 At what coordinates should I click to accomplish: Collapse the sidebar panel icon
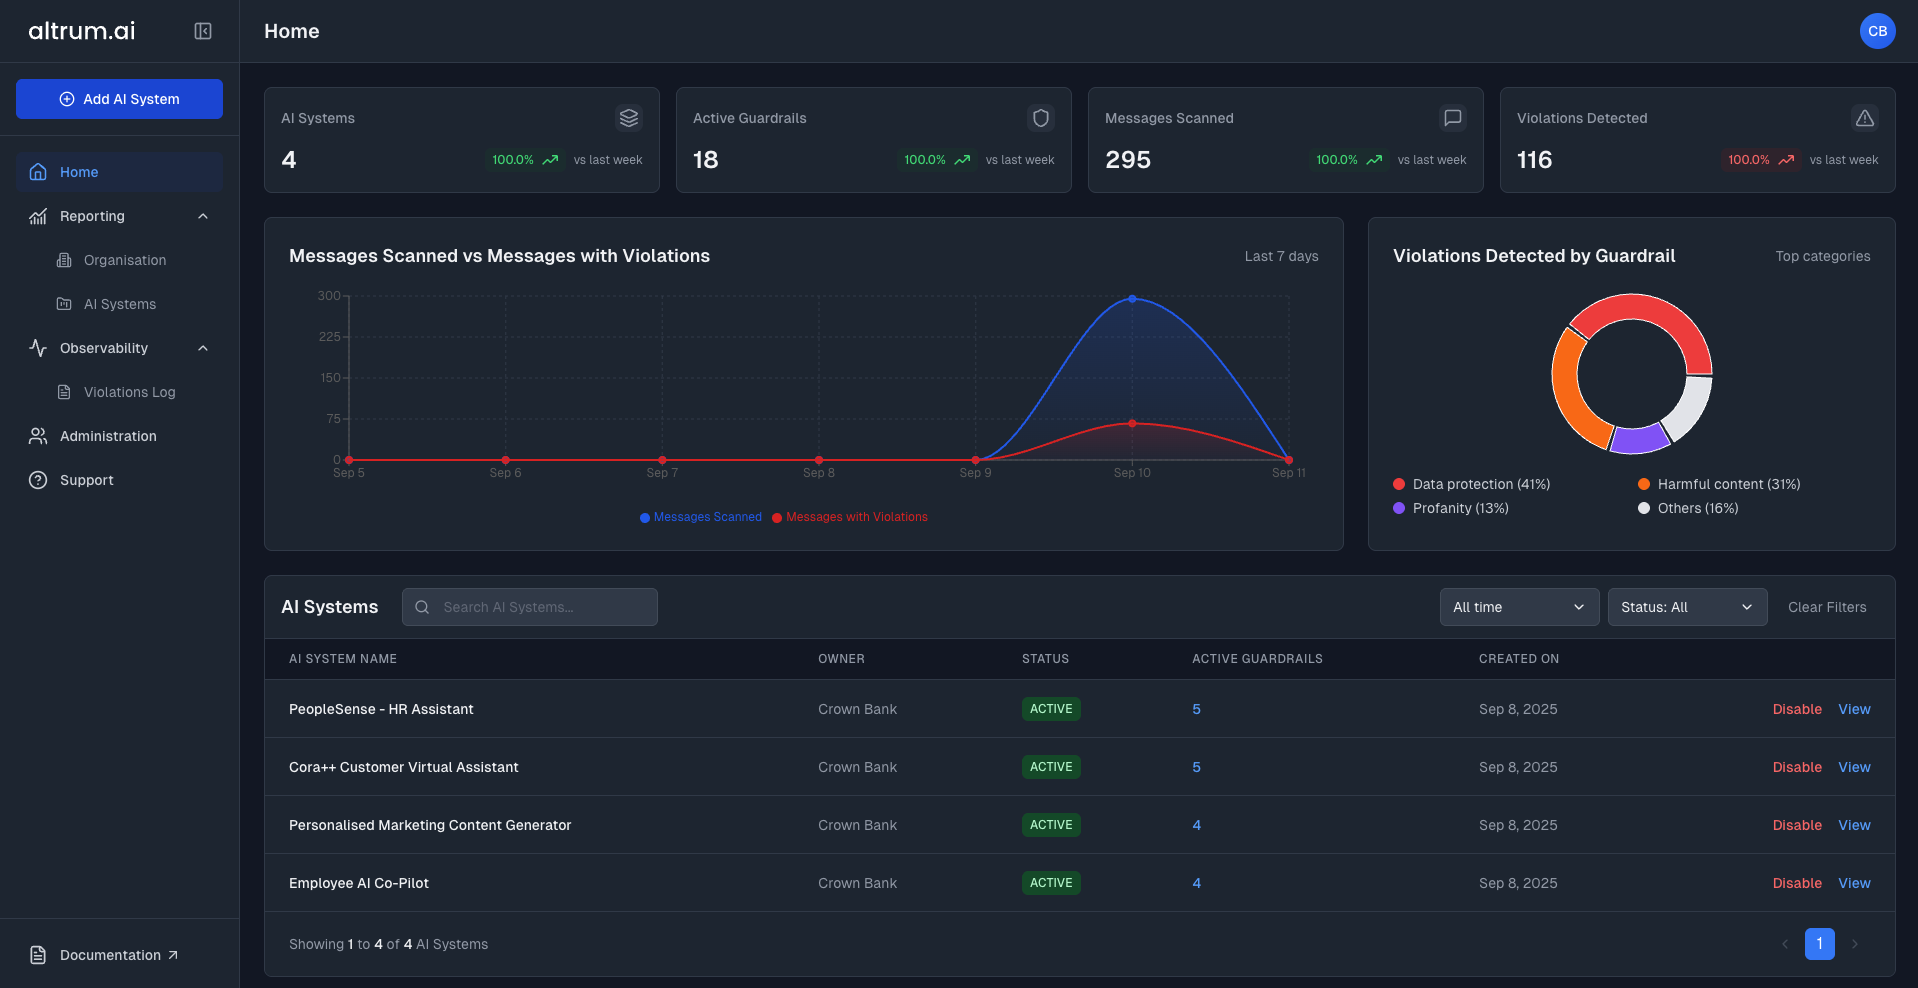203,31
